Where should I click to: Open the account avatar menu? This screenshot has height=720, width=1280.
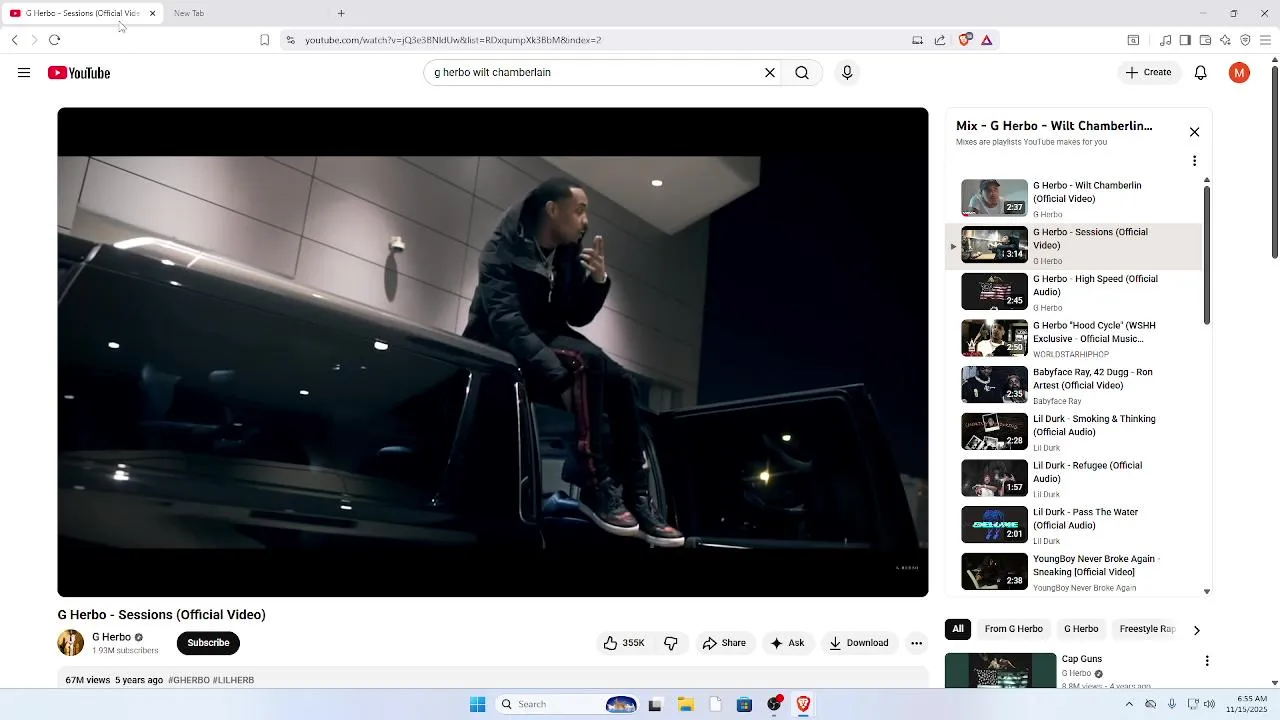click(1239, 73)
